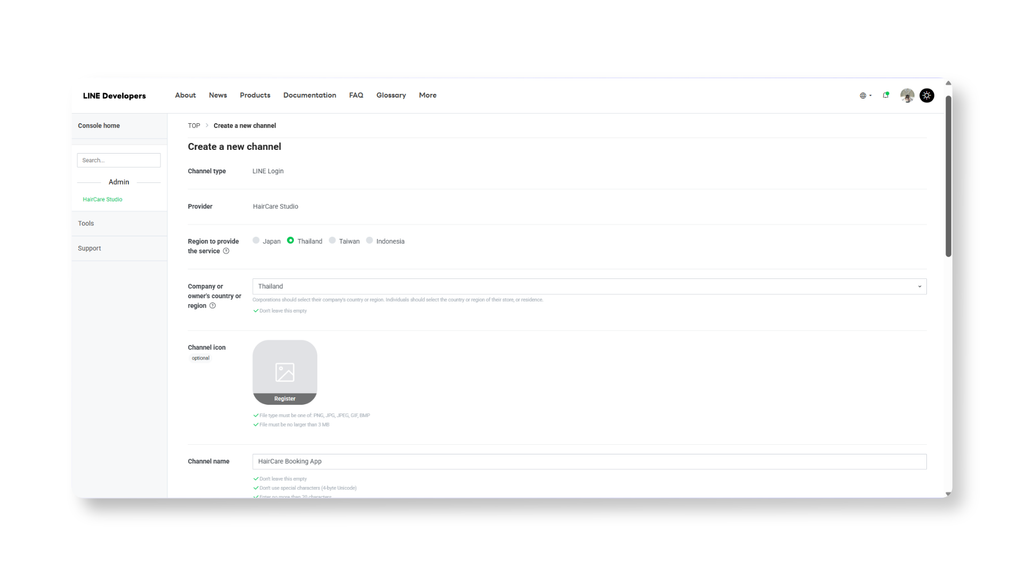Open the Company country dropdown showing Thailand
Image resolution: width=1024 pixels, height=576 pixels.
[x=589, y=286]
